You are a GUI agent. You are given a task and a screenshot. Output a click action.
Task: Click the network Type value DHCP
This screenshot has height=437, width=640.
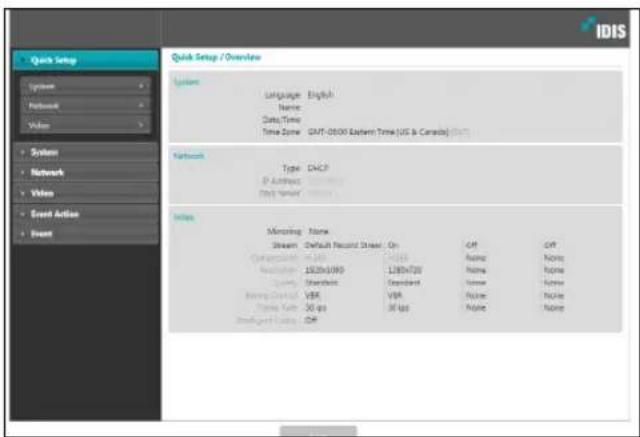tap(318, 168)
